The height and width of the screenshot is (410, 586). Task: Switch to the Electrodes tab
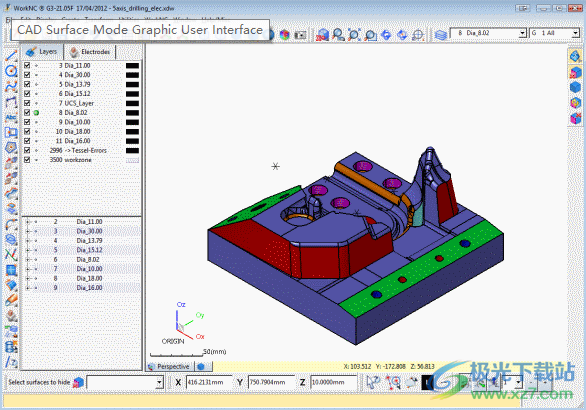(x=90, y=52)
